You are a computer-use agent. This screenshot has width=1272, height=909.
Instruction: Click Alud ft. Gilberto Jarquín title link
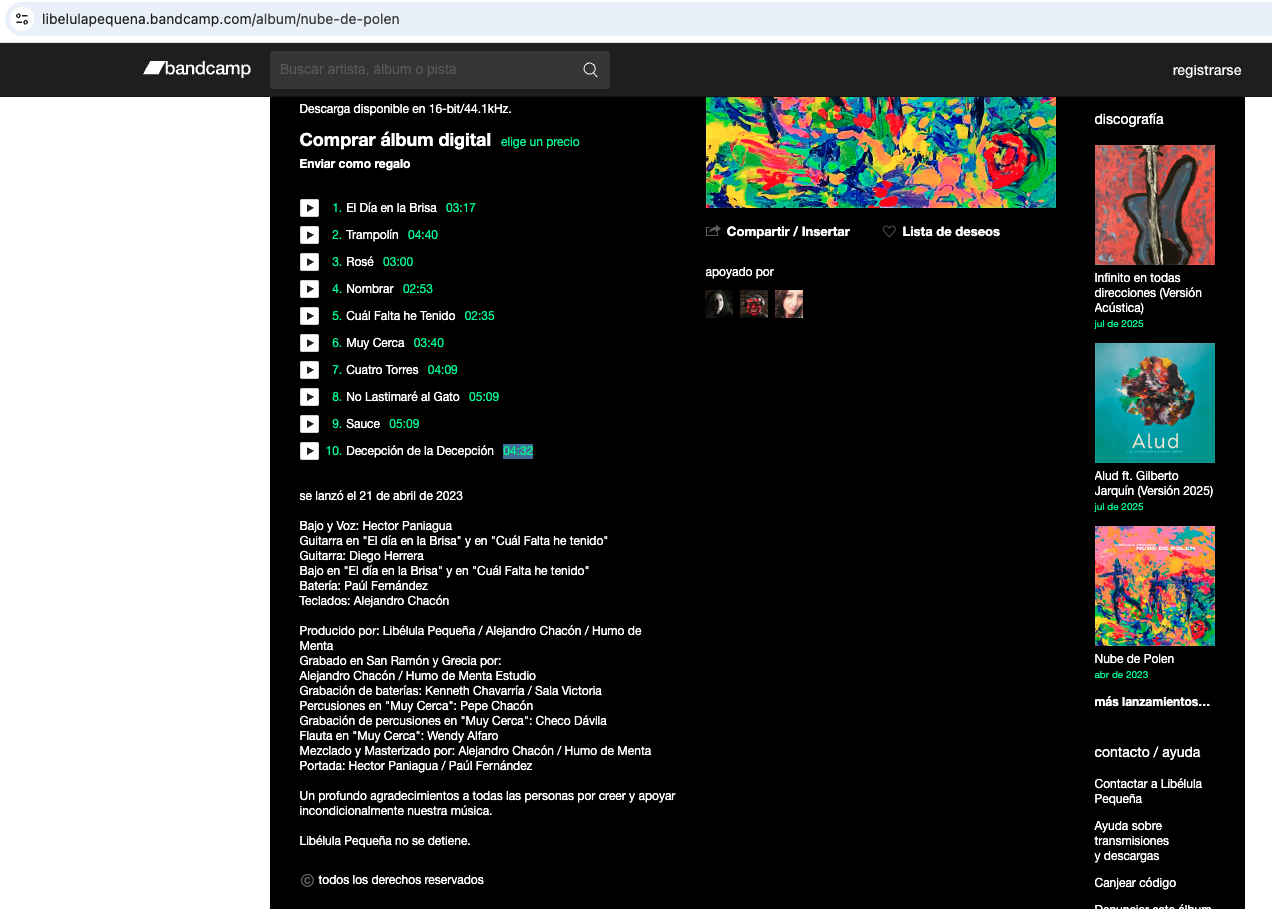coord(1154,483)
